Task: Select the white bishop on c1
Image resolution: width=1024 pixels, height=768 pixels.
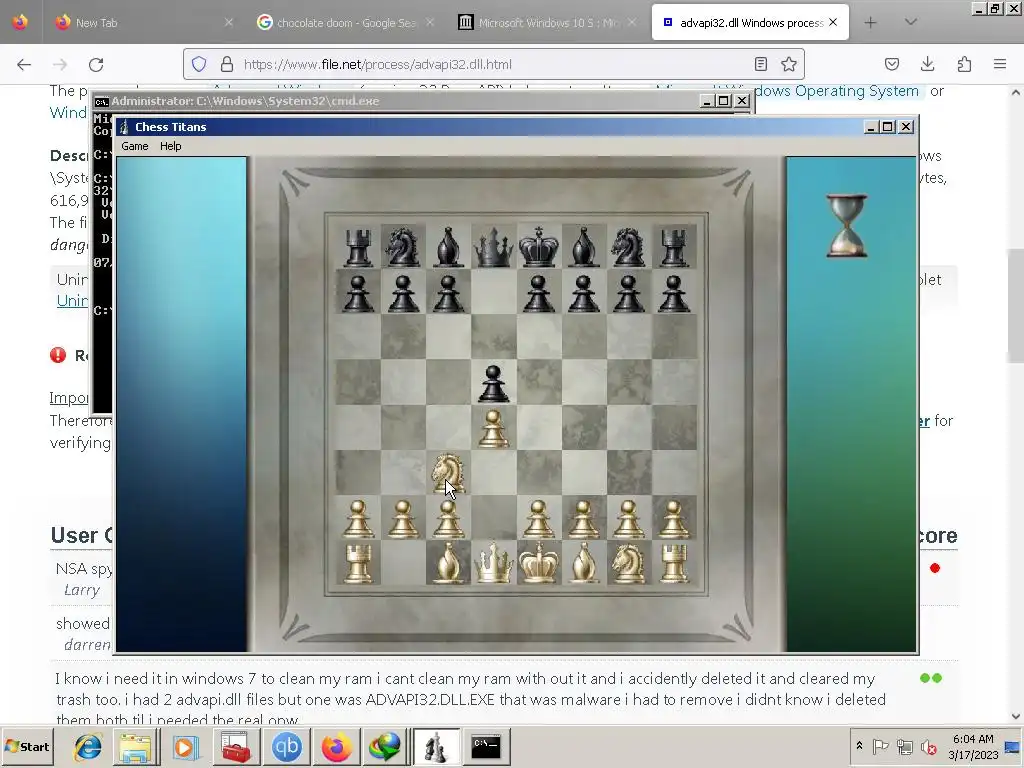Action: click(x=449, y=562)
